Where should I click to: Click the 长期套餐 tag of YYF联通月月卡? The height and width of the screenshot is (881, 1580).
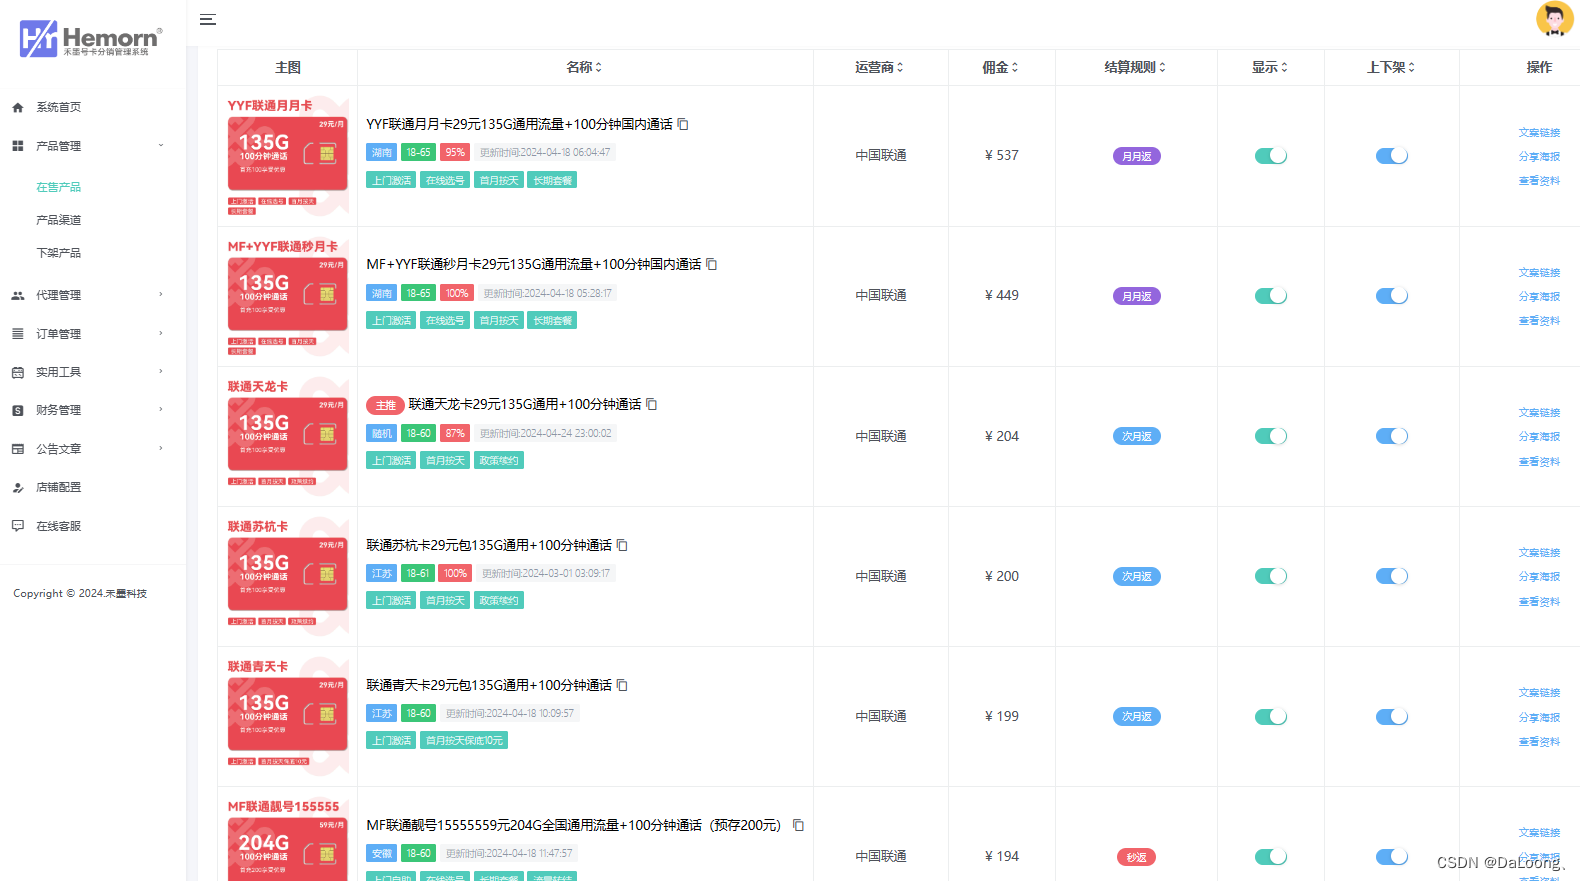552,181
